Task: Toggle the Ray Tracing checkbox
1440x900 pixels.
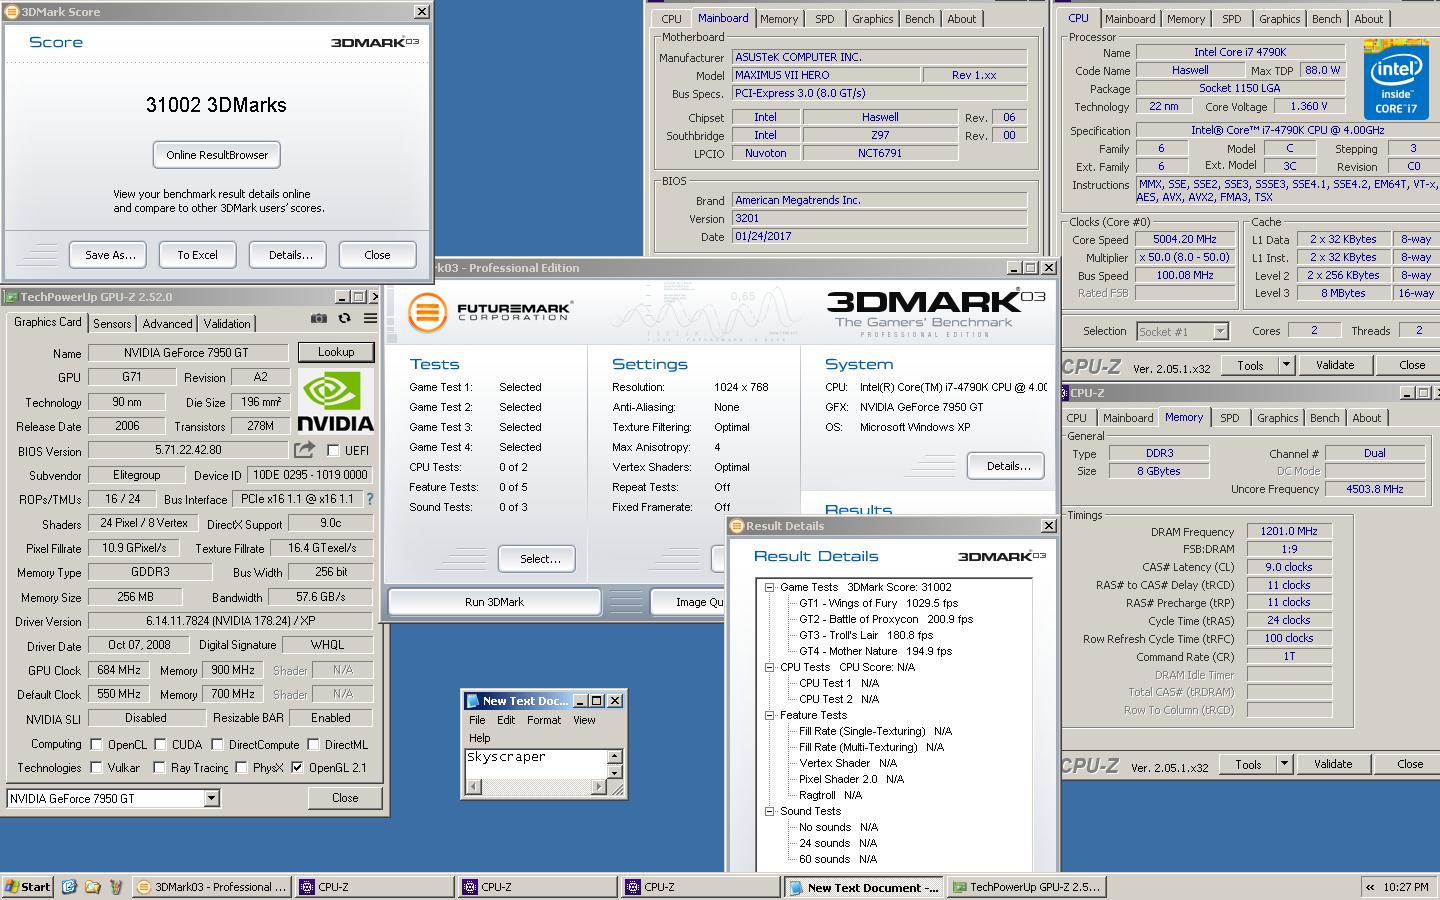Action: pos(159,768)
